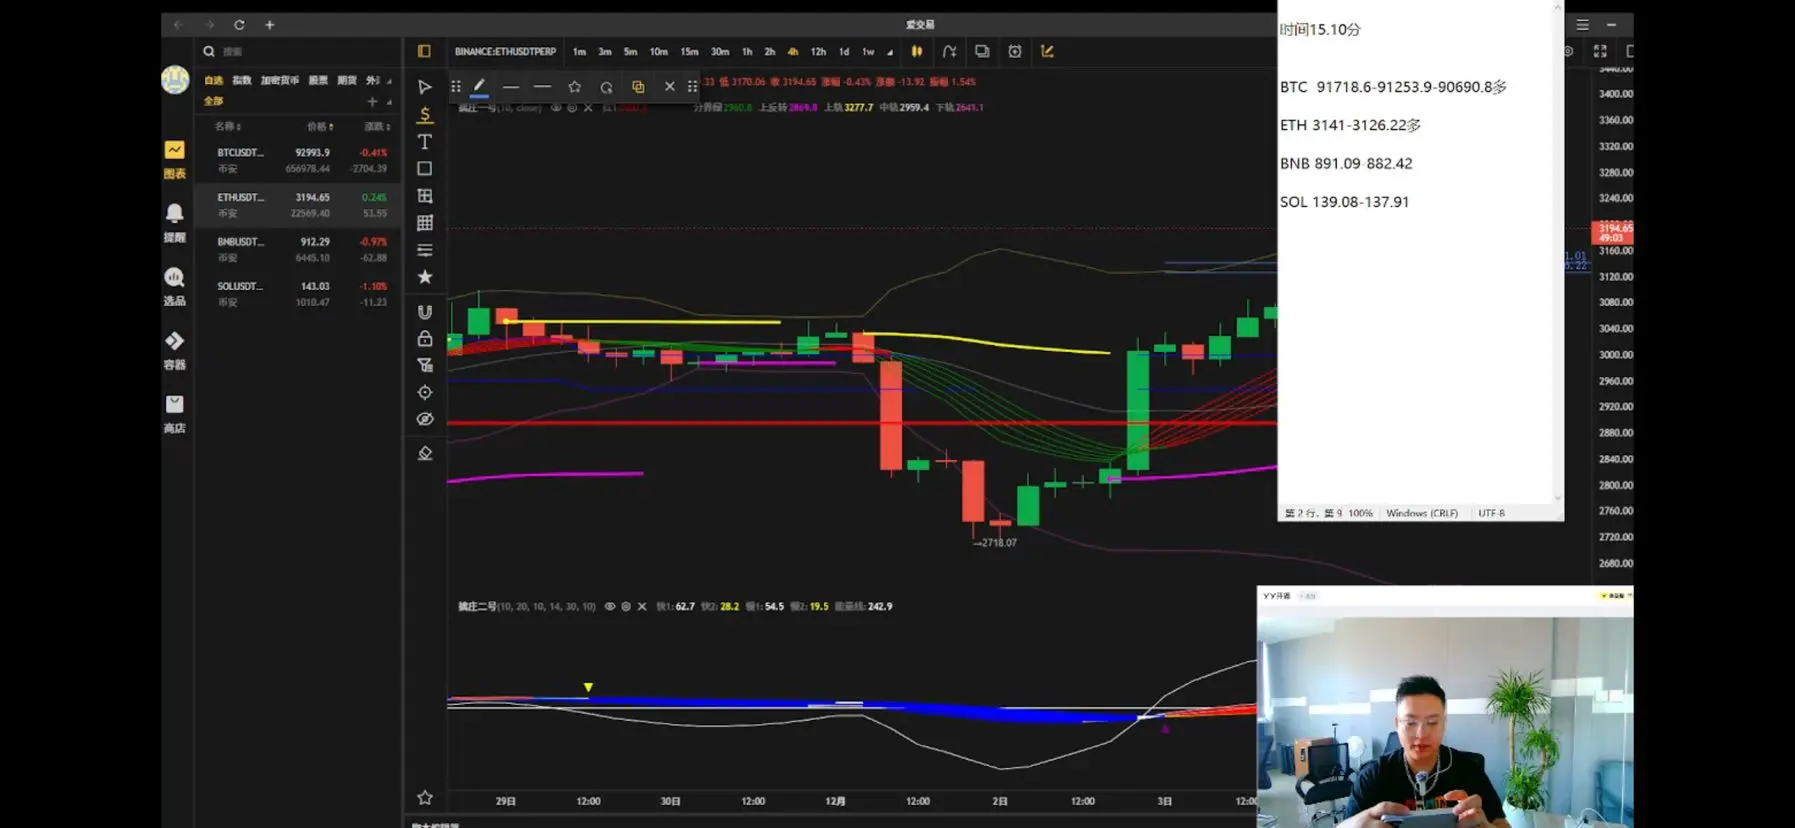
Task: Select ETHUSDT row in watchlist
Action: click(300, 205)
